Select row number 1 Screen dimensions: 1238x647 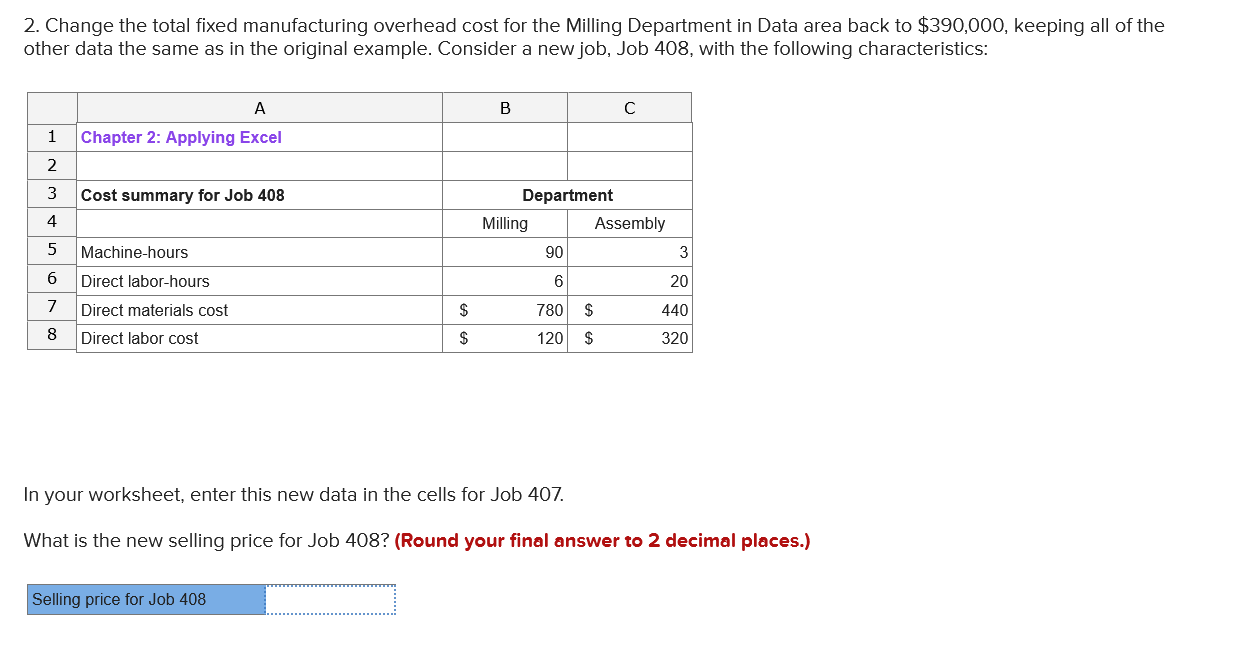(51, 137)
